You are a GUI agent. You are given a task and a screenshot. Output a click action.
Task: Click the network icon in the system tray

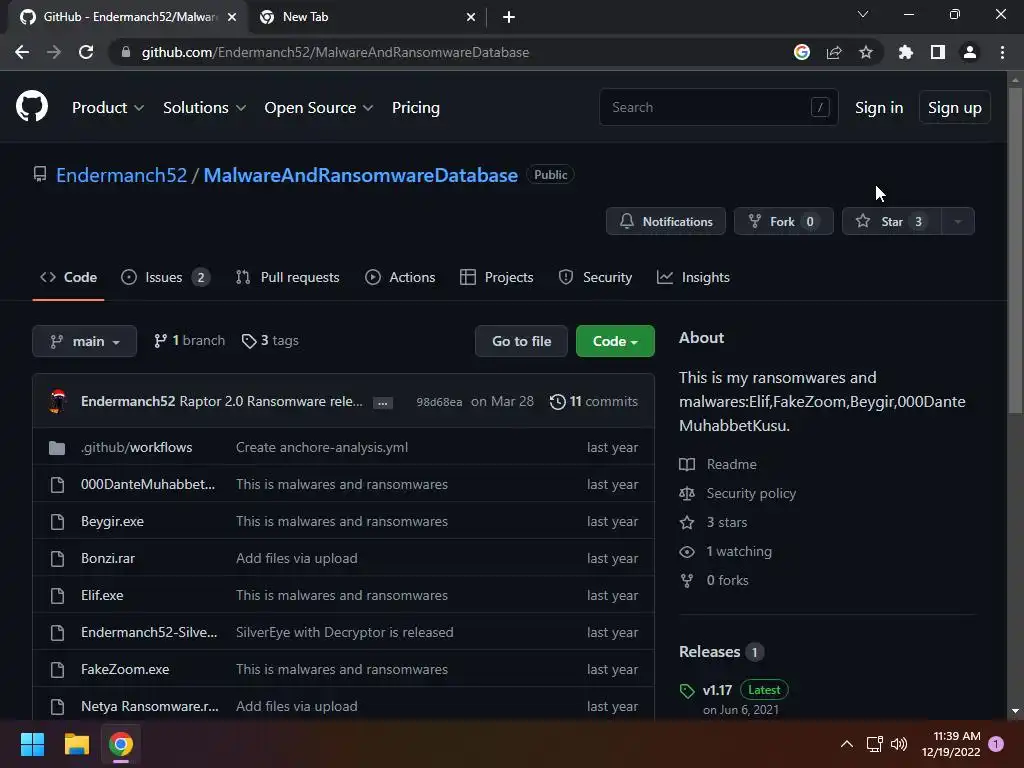tap(874, 744)
